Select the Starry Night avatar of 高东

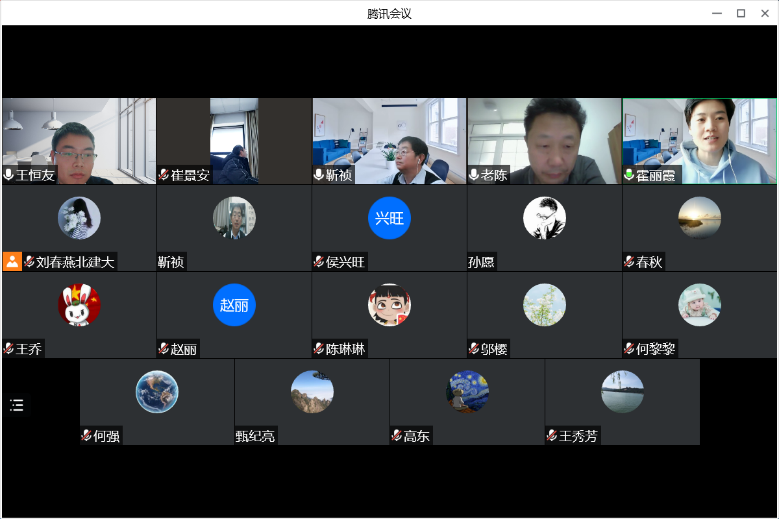pos(467,392)
